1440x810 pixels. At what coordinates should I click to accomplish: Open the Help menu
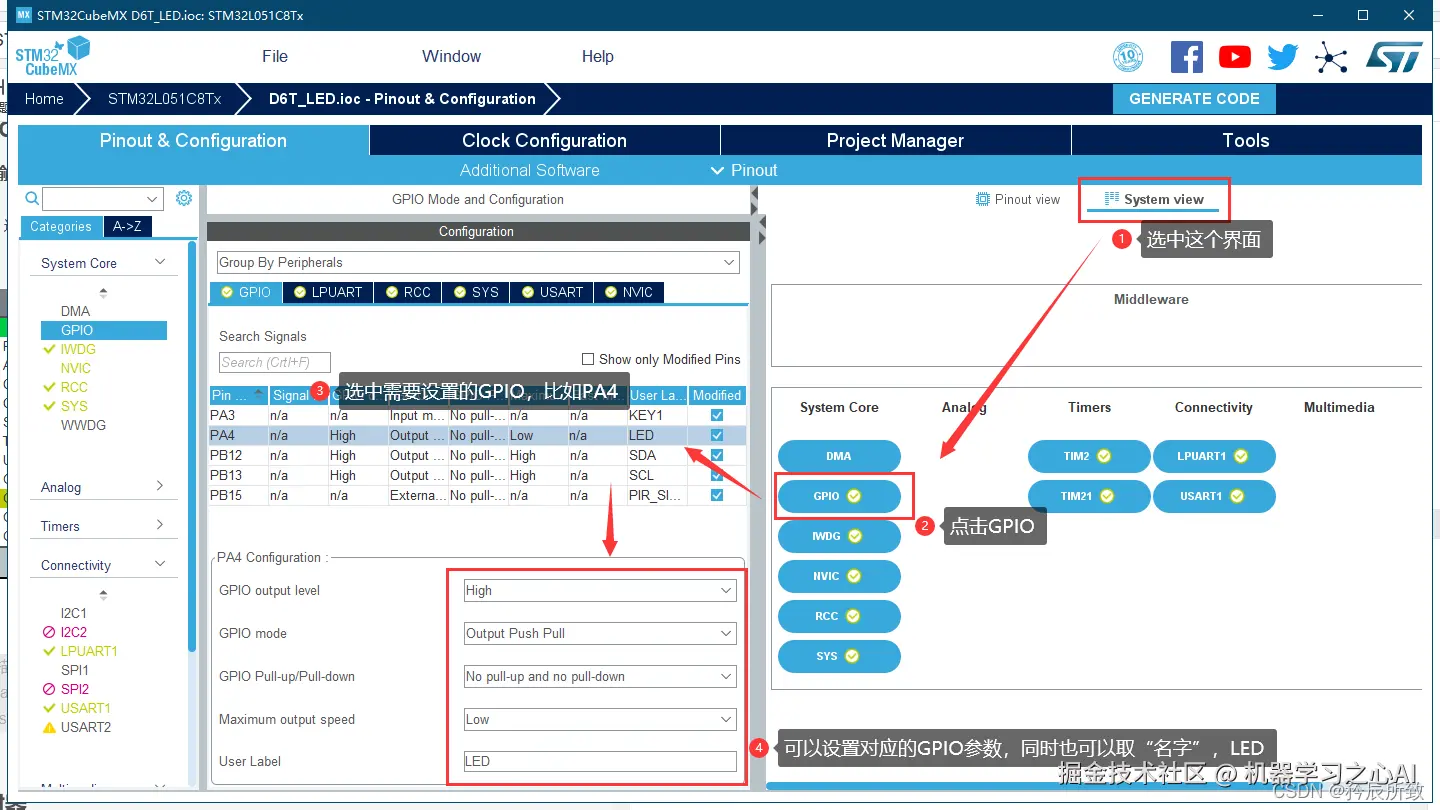coord(598,57)
